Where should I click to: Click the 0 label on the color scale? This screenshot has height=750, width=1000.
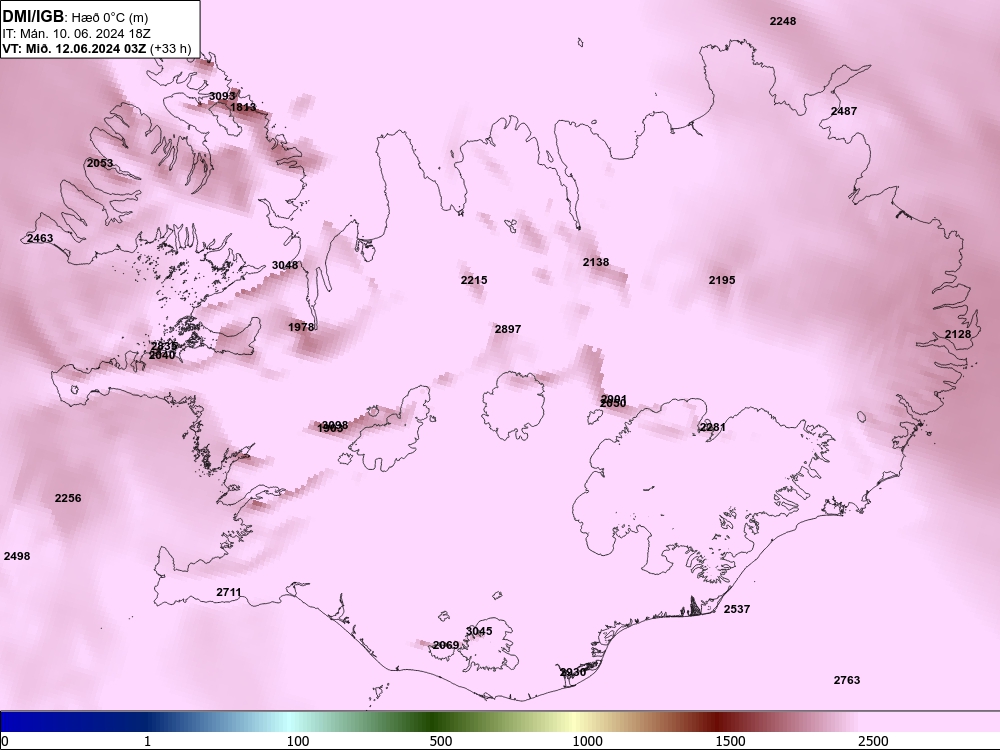pyautogui.click(x=5, y=741)
